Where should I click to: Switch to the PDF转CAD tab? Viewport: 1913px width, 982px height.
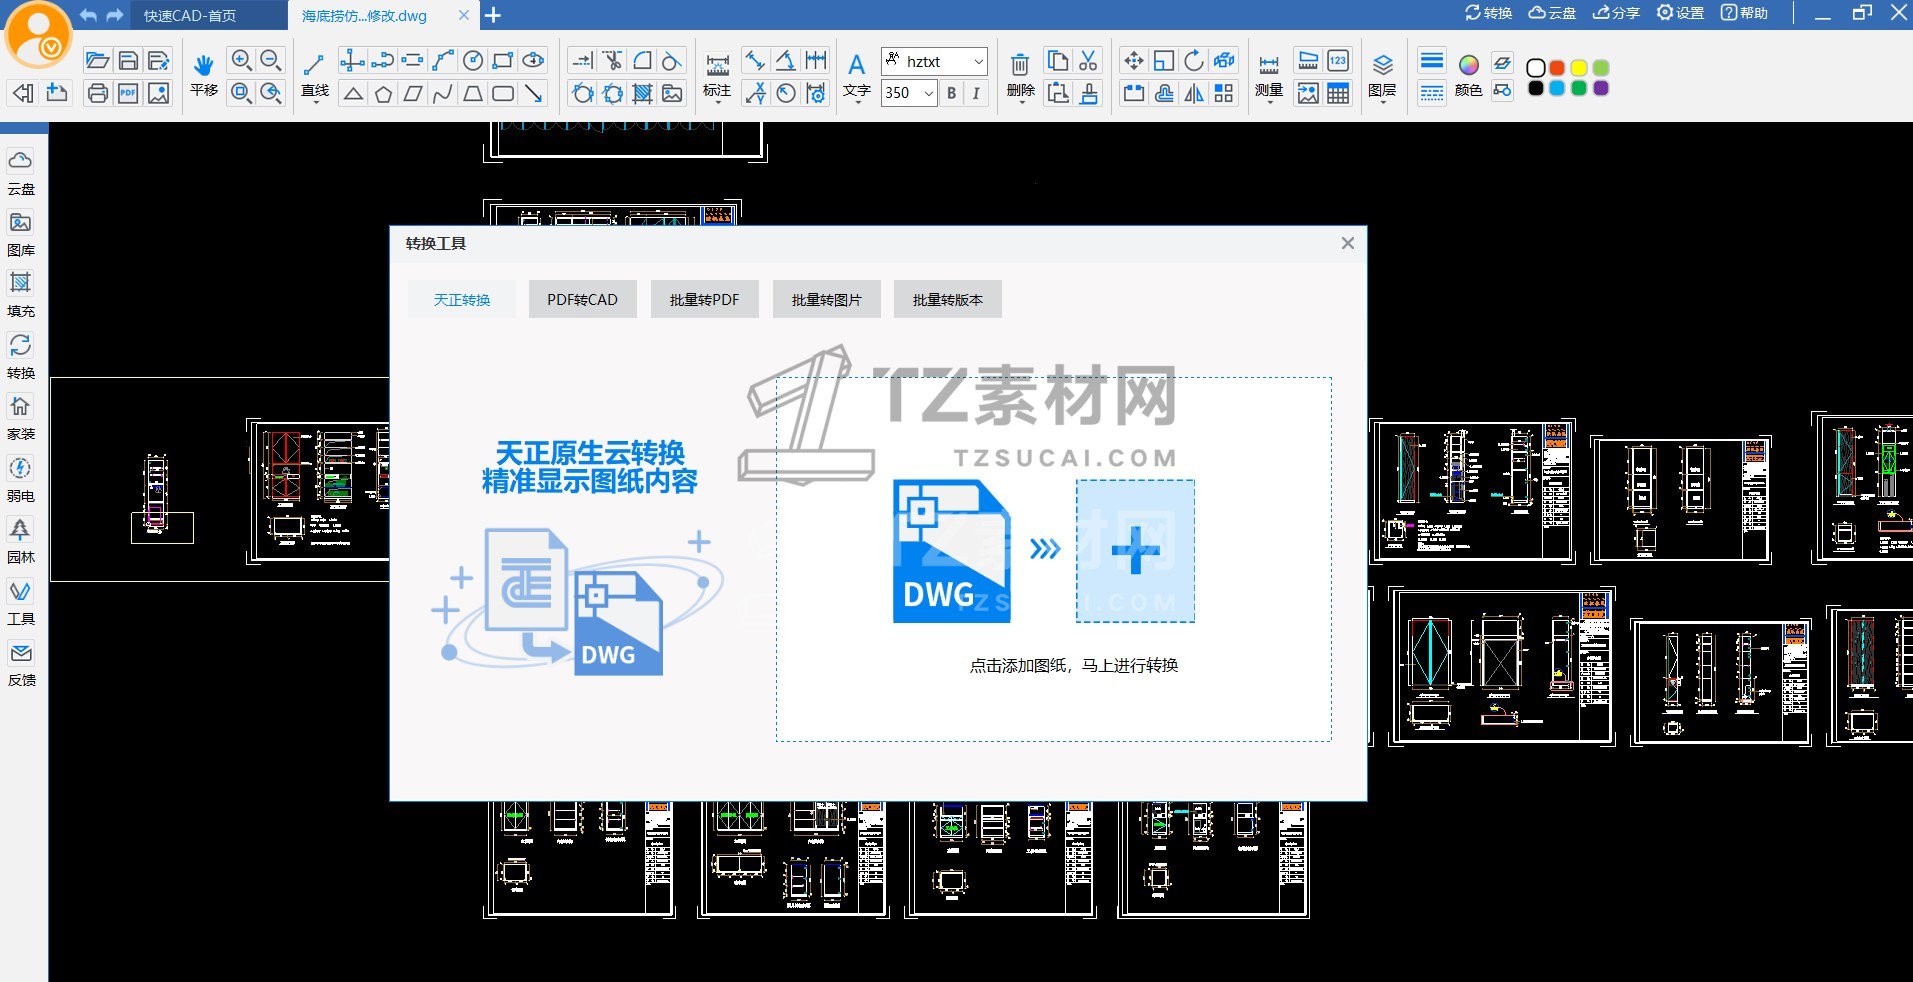point(583,299)
